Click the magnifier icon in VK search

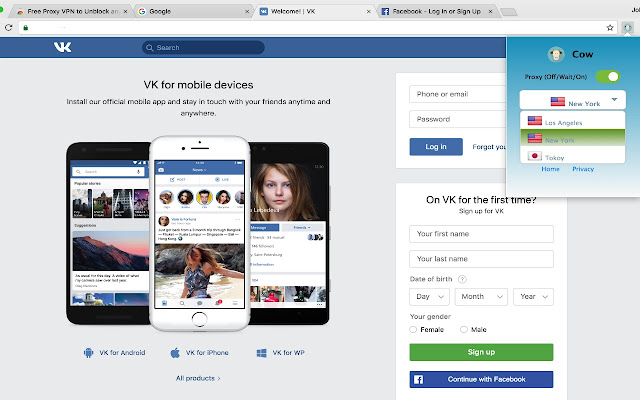(150, 48)
